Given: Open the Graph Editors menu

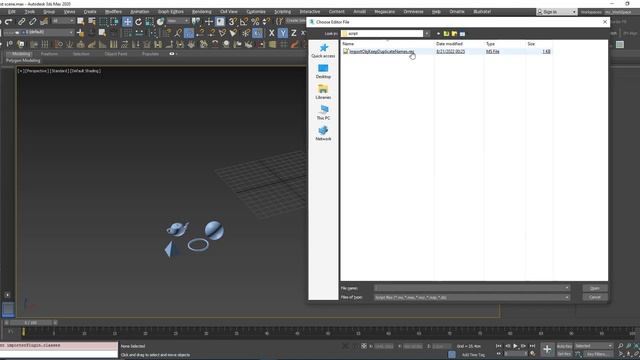Looking at the screenshot, I should coord(171,12).
